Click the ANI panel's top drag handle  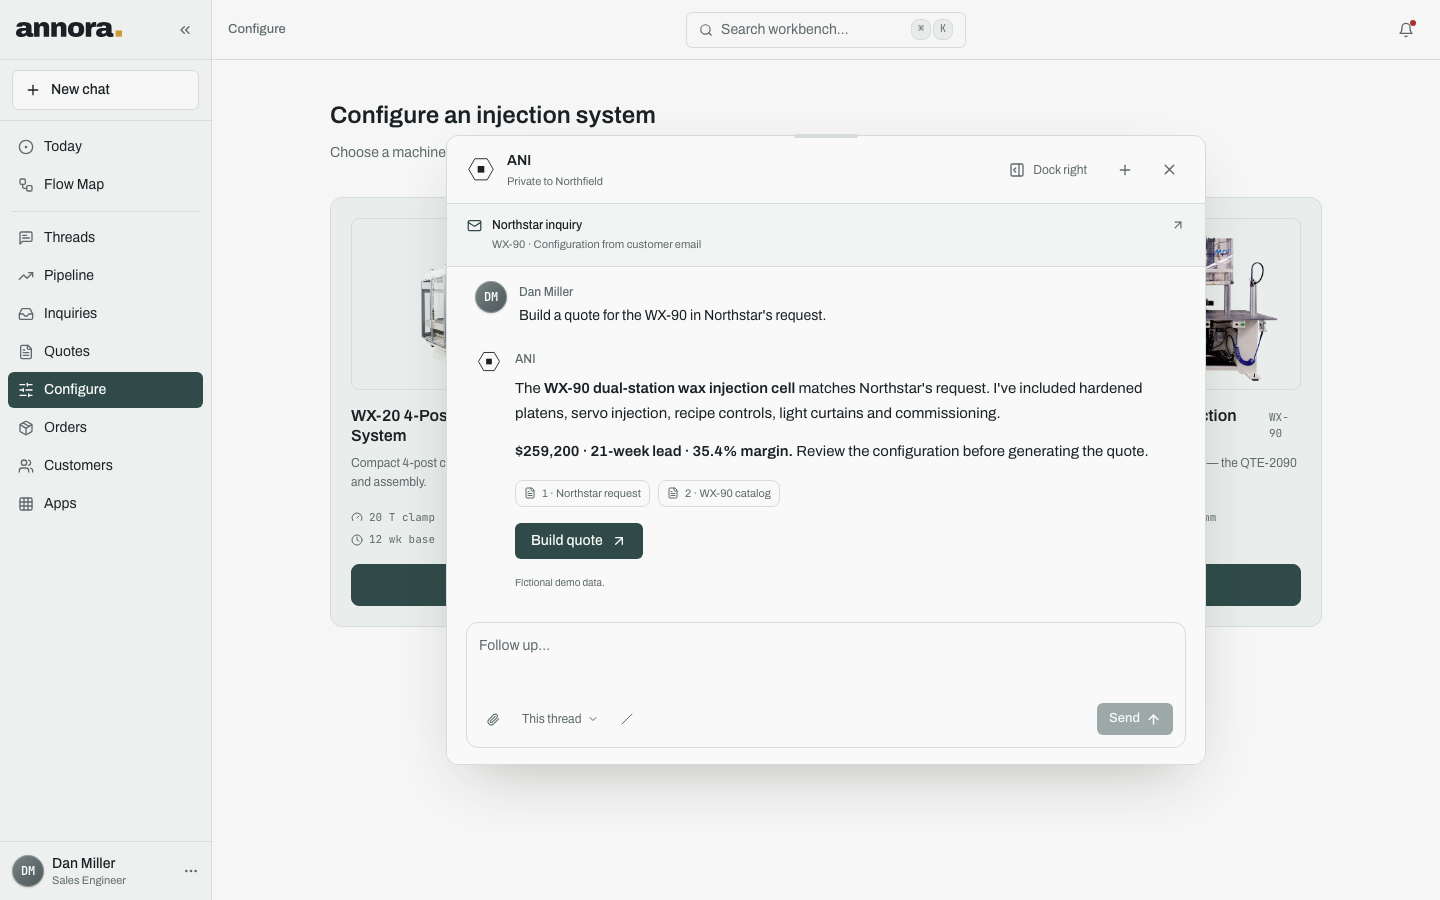pyautogui.click(x=826, y=136)
